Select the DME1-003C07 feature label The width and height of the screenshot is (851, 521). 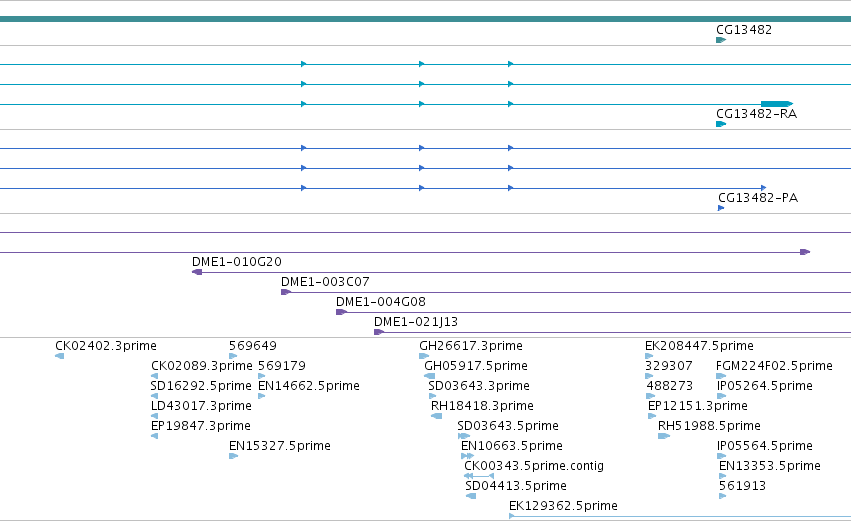pyautogui.click(x=325, y=282)
